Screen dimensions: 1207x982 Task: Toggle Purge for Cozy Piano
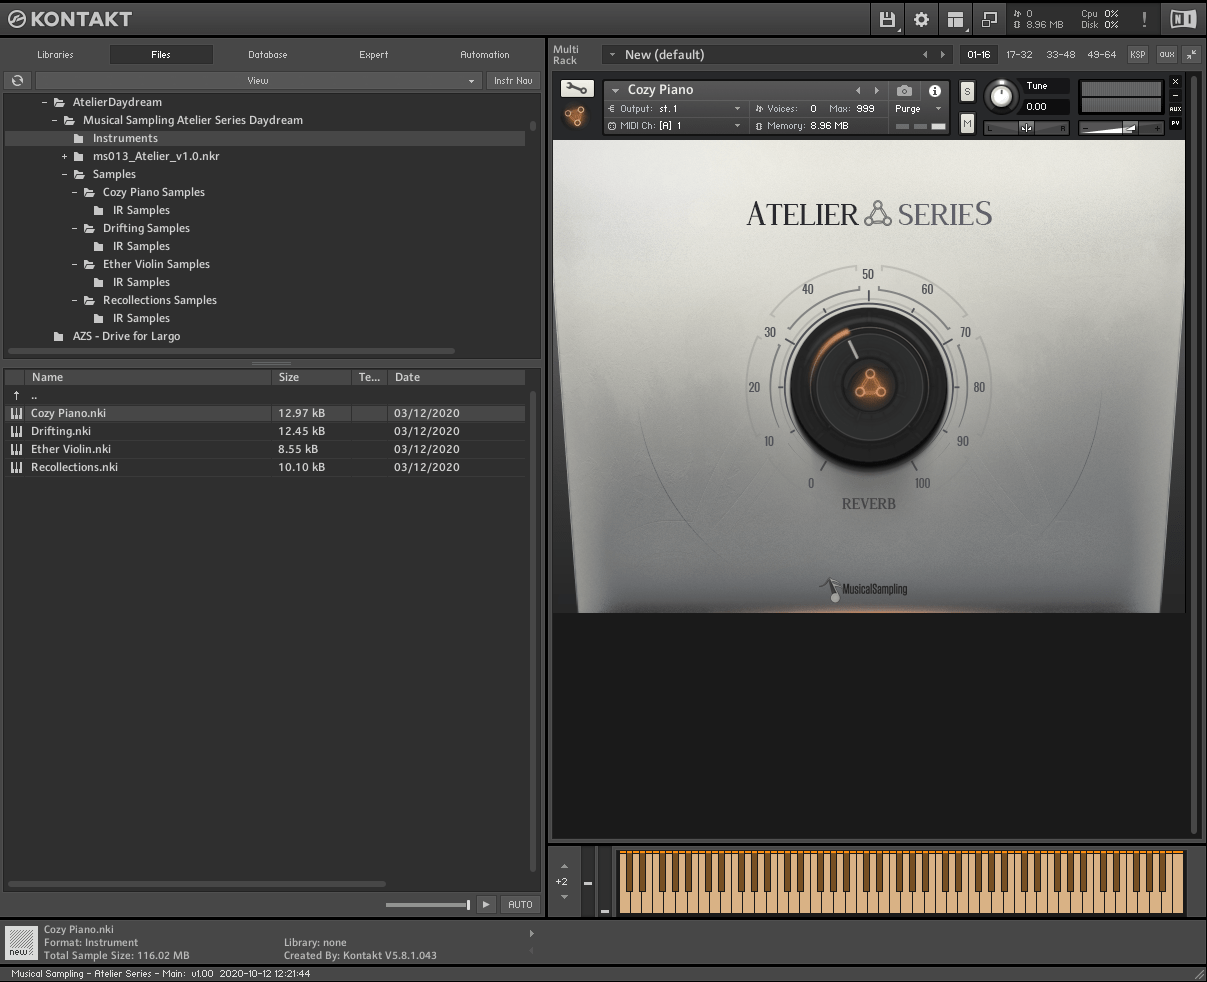908,108
